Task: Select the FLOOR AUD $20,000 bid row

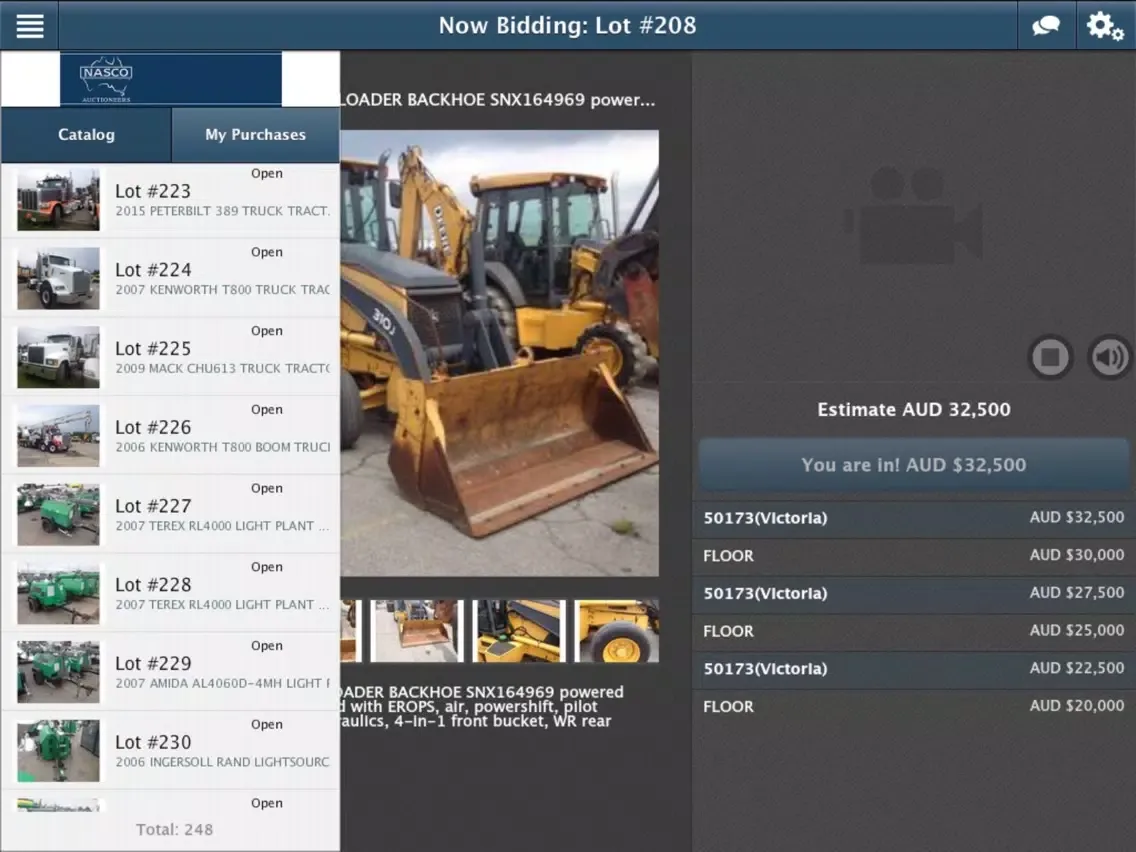Action: (914, 706)
